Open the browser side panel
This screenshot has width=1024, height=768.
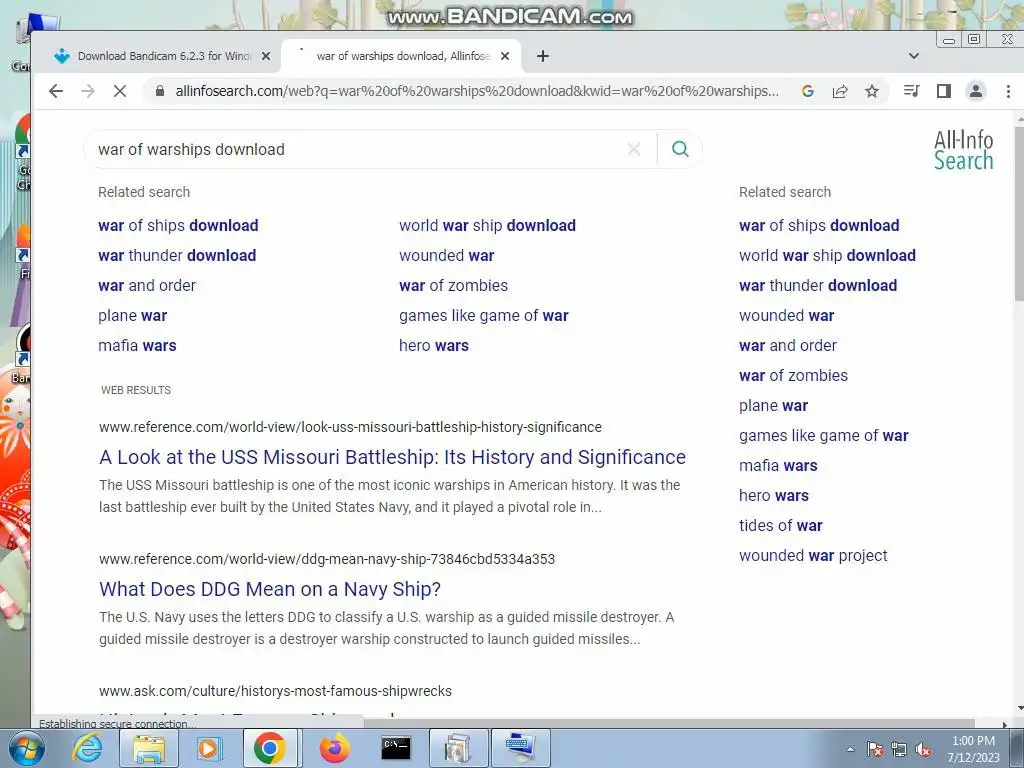click(944, 91)
